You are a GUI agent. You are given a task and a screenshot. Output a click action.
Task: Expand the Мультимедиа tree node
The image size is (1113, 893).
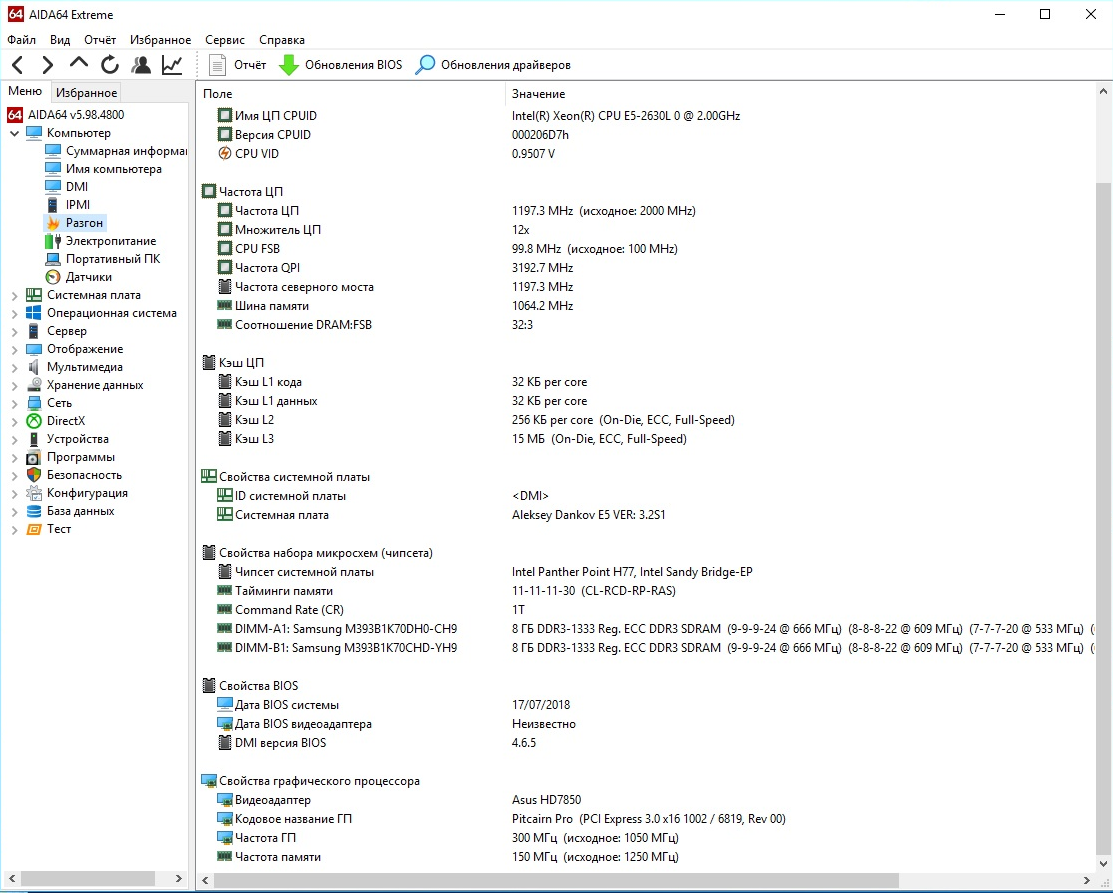(x=14, y=367)
